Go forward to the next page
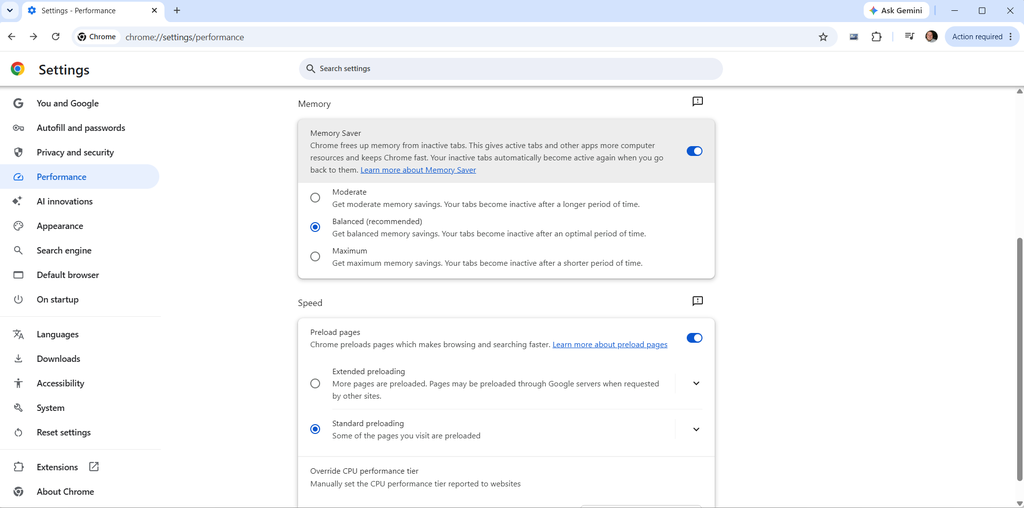 pyautogui.click(x=33, y=37)
